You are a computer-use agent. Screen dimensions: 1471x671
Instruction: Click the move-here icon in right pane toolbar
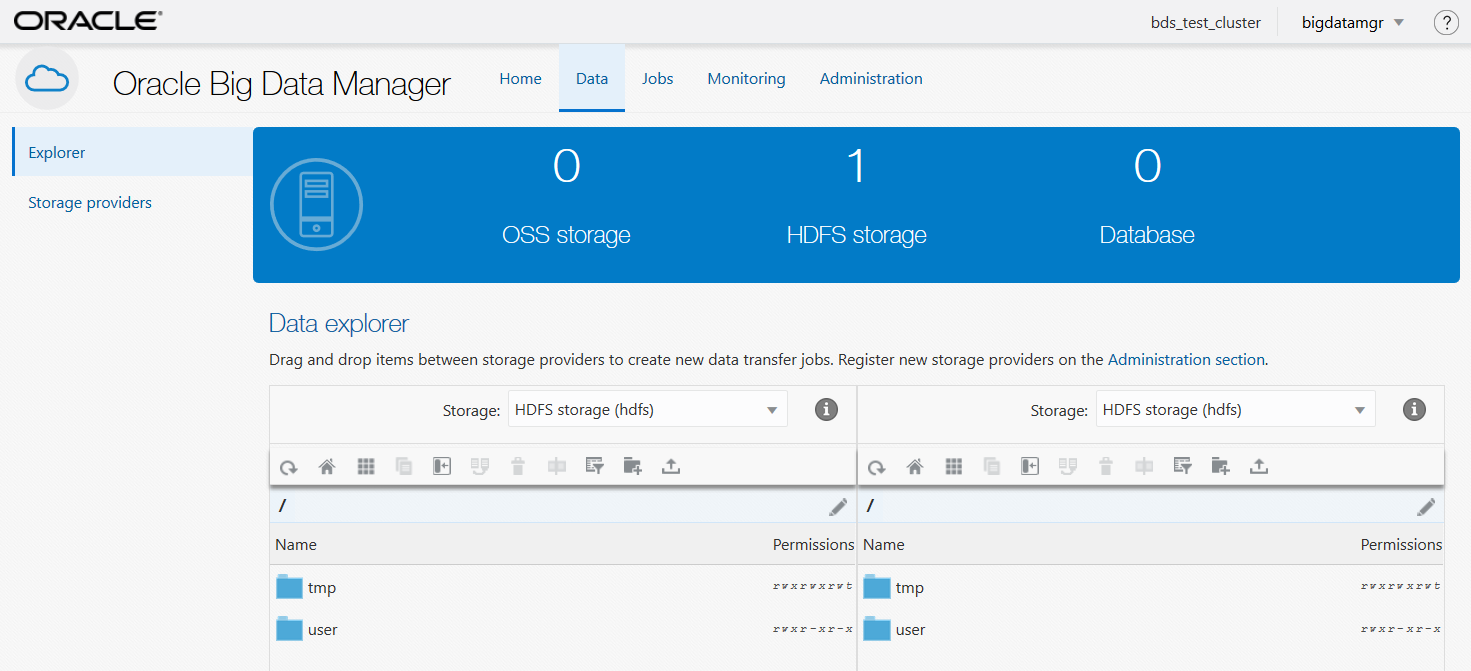coord(1030,466)
